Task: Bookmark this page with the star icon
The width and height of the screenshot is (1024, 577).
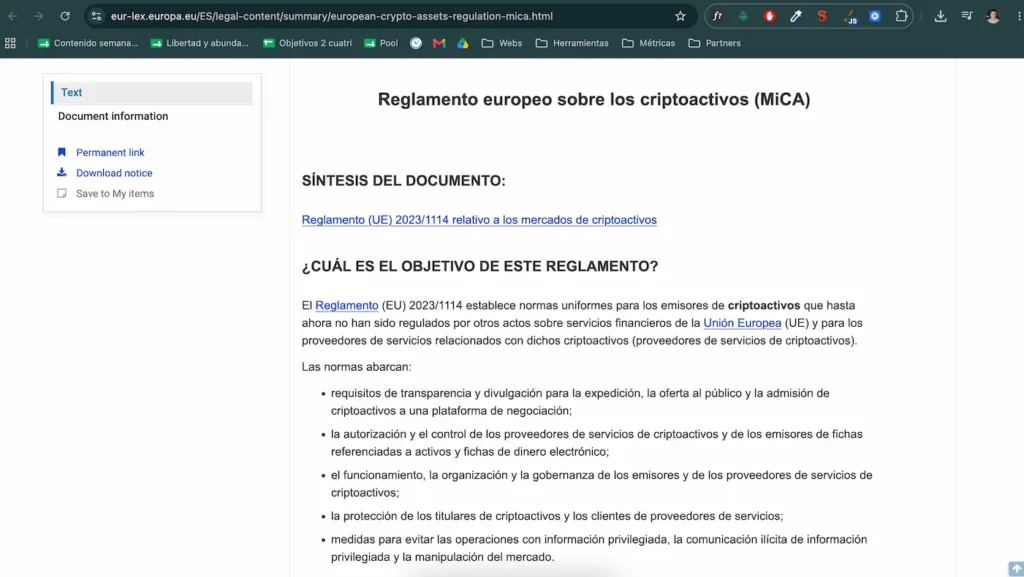Action: coord(680,16)
